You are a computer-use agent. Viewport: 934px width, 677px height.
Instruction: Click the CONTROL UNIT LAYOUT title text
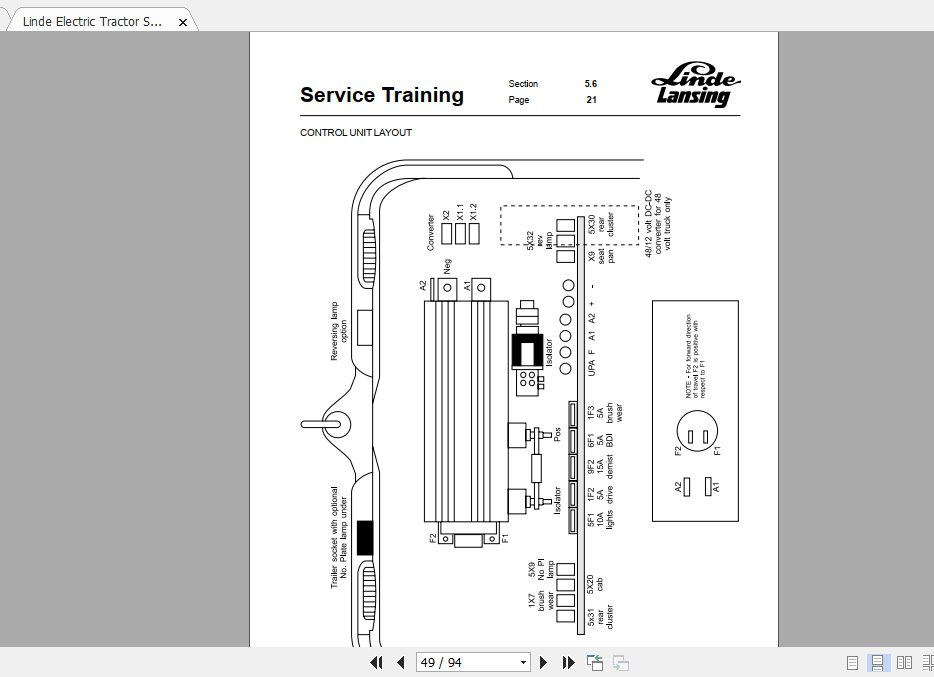point(356,133)
